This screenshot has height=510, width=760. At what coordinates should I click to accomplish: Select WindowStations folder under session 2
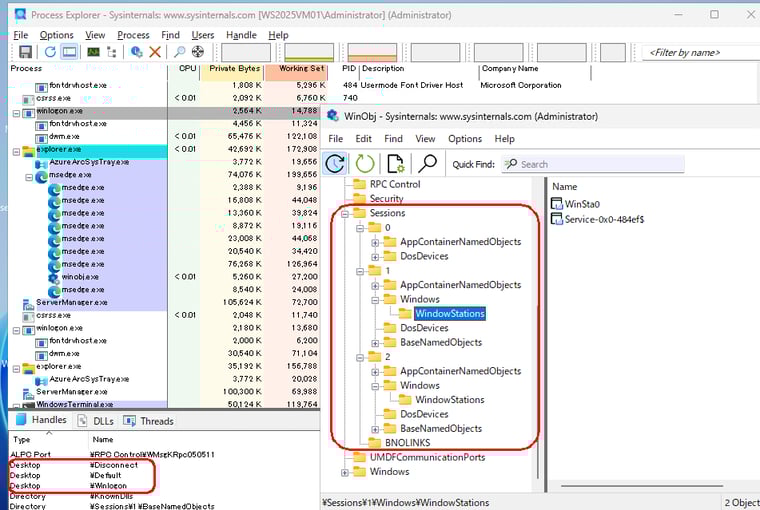click(x=450, y=400)
